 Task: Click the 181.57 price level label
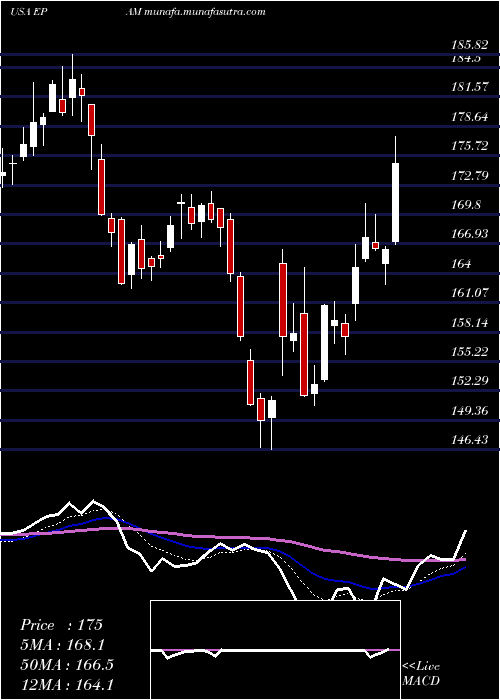470,87
